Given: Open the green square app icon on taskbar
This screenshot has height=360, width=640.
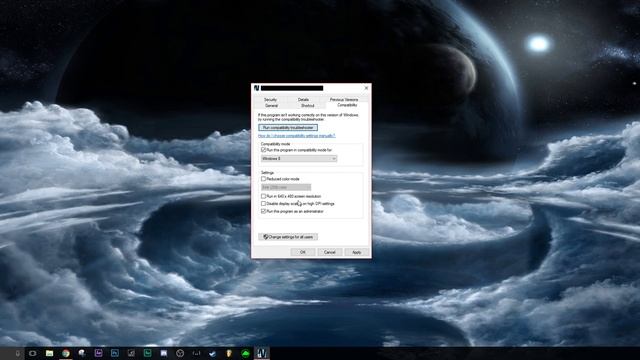Looking at the screenshot, I should [147, 353].
